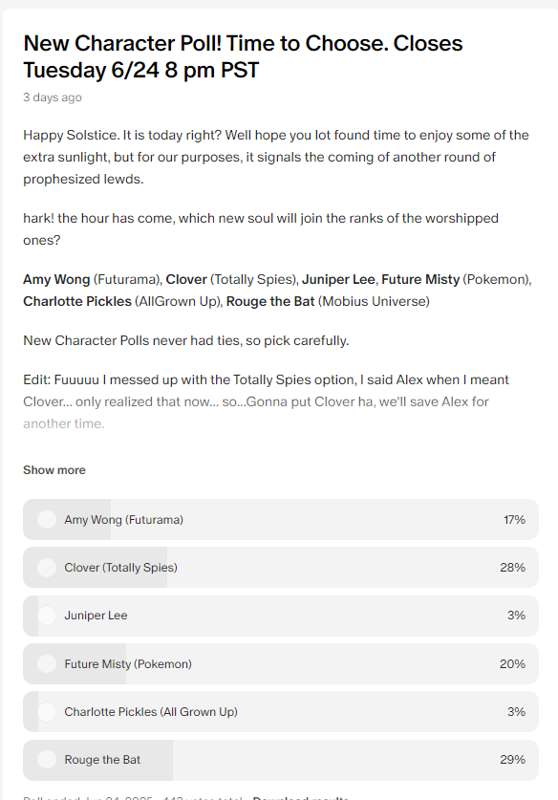Select the Amy Wong radio circle
Viewport: 558px width, 800px height.
coord(46,519)
